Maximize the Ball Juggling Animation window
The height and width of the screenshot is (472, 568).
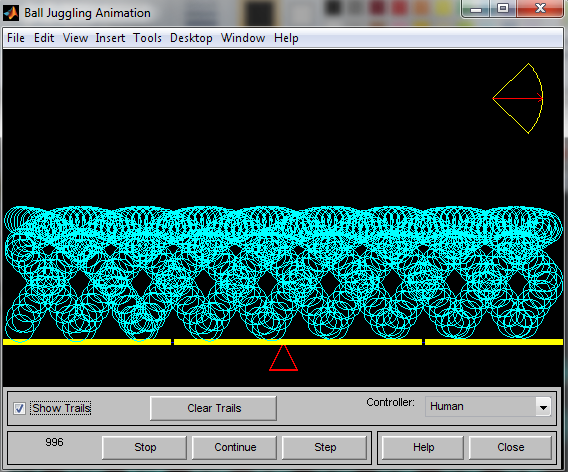[503, 9]
